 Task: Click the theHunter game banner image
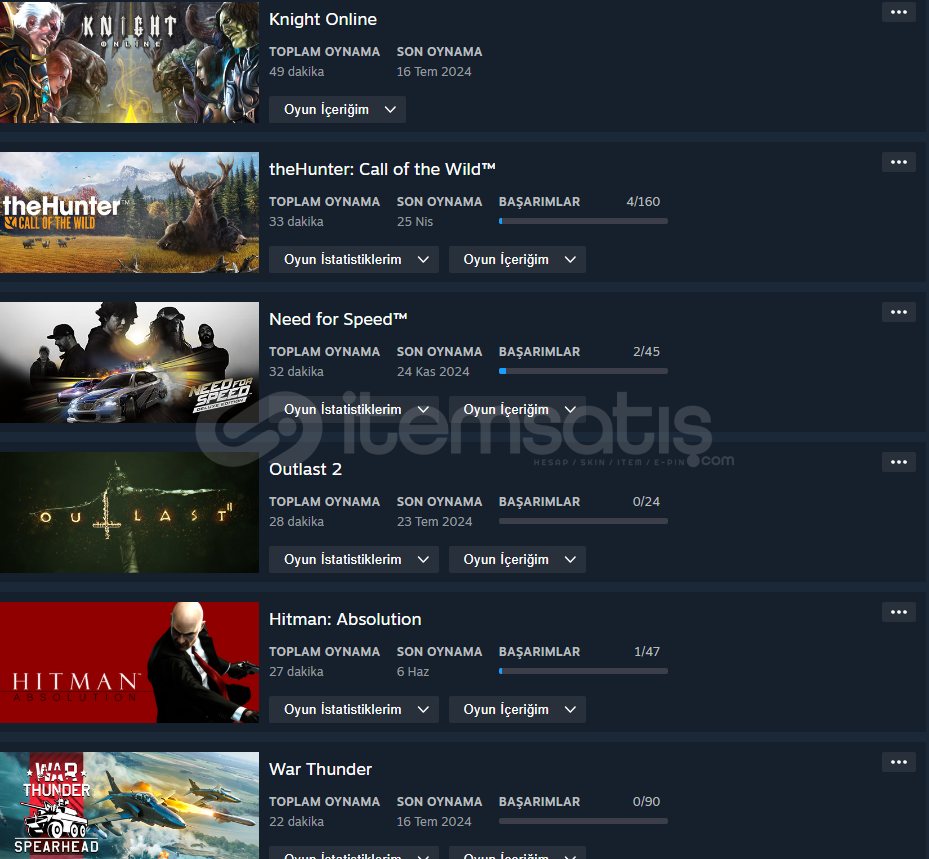(129, 213)
